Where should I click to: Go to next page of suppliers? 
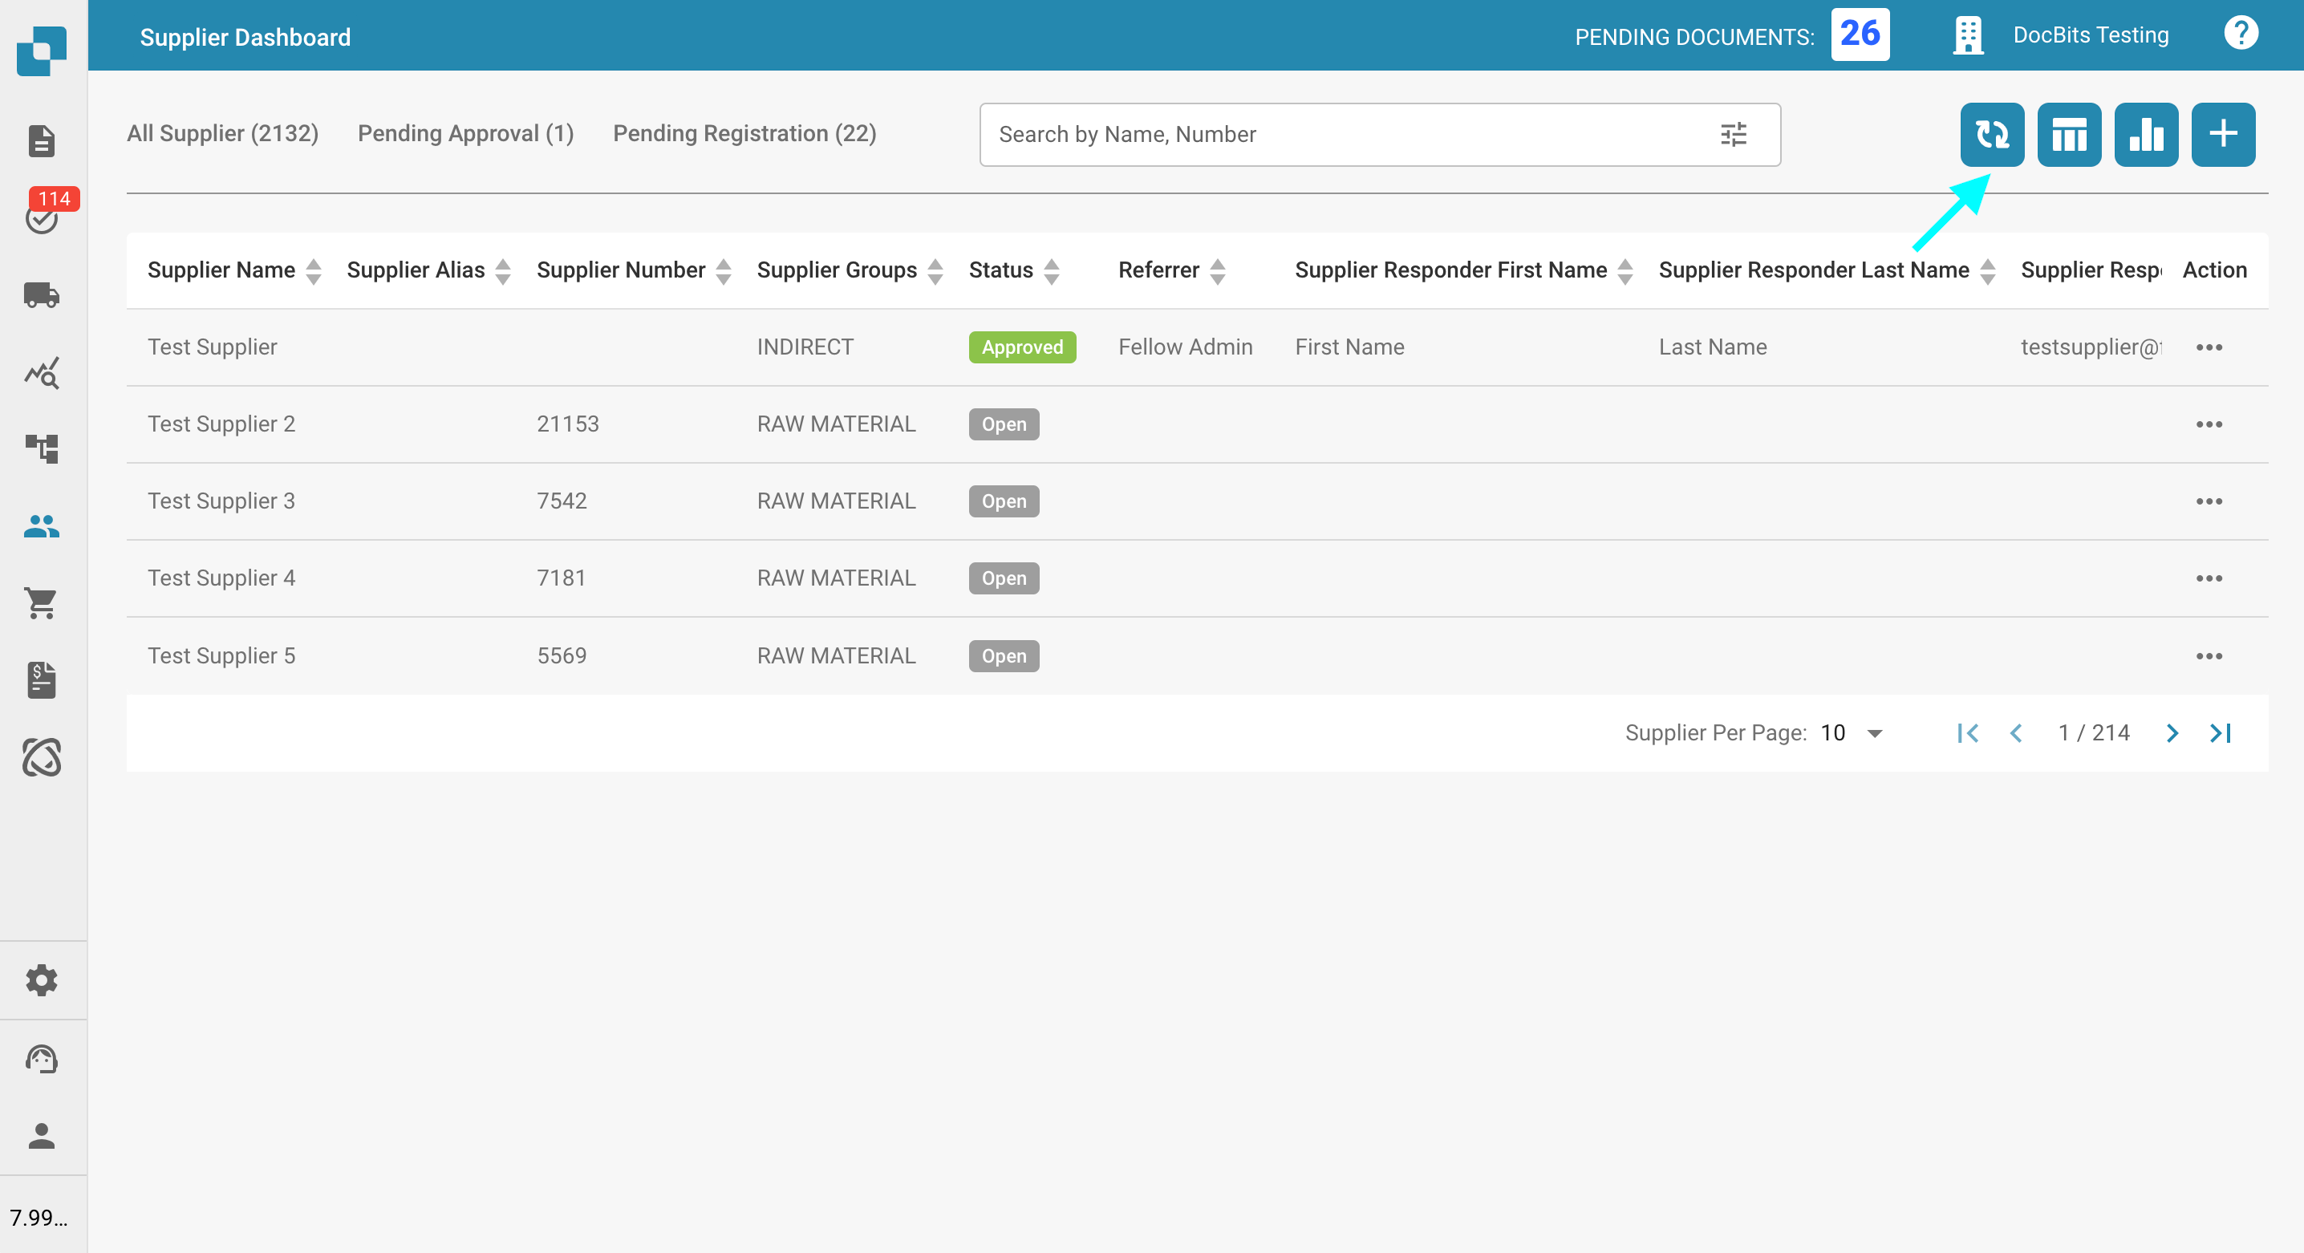click(2171, 733)
